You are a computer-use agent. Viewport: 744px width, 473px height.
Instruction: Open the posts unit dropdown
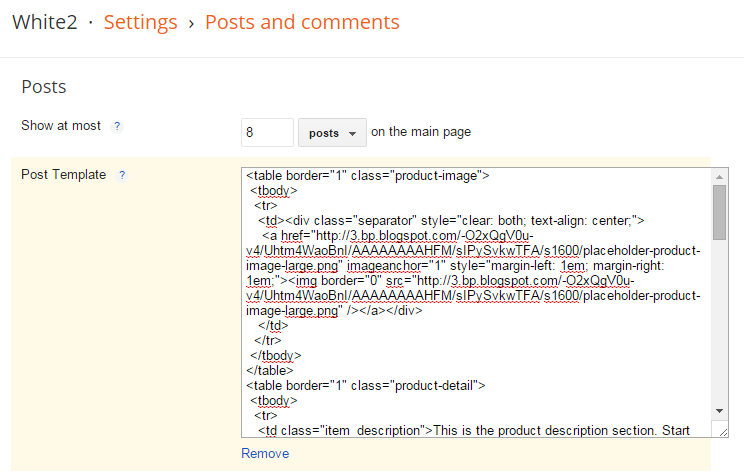click(x=332, y=133)
